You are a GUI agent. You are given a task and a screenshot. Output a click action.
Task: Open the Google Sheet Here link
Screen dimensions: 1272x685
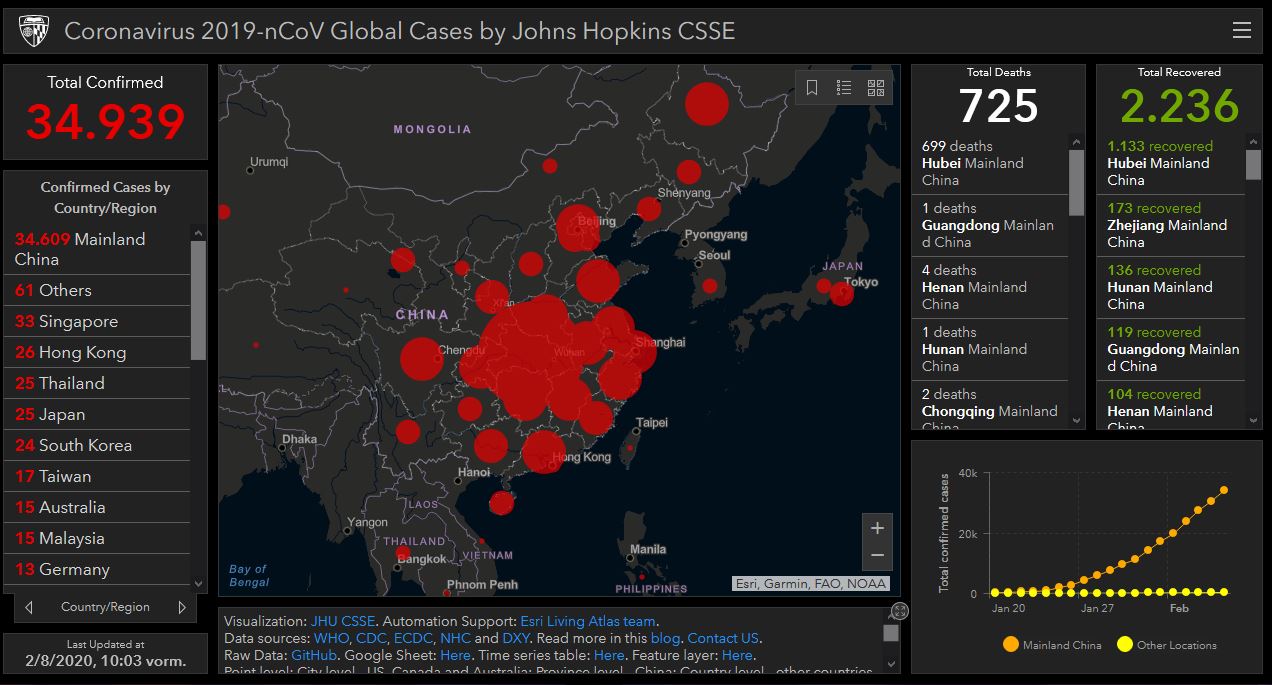pos(455,655)
